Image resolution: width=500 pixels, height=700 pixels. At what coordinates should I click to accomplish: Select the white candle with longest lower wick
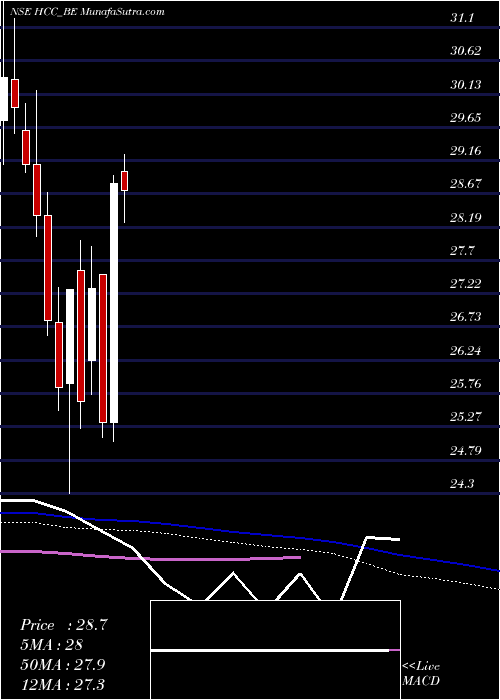click(x=70, y=336)
